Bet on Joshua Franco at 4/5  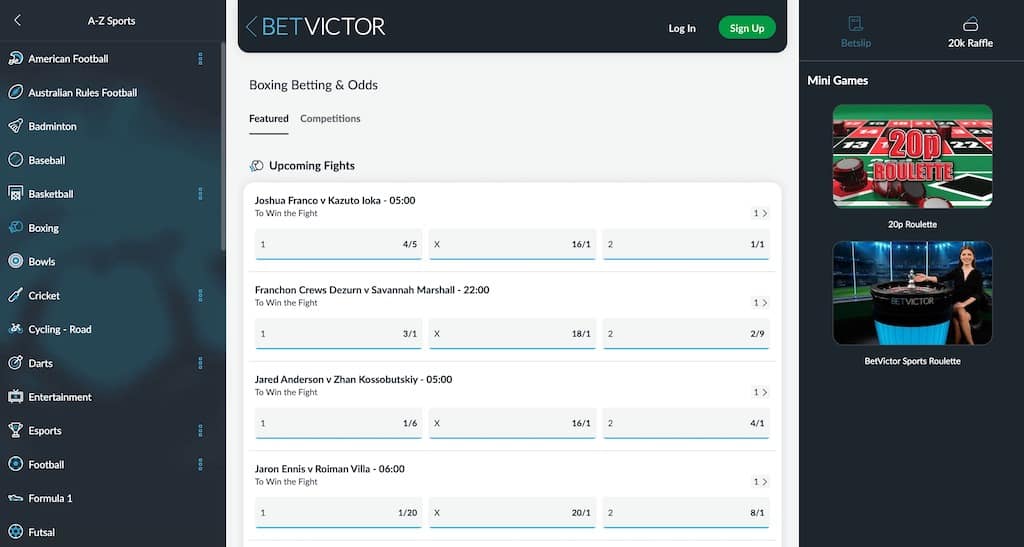click(x=338, y=245)
